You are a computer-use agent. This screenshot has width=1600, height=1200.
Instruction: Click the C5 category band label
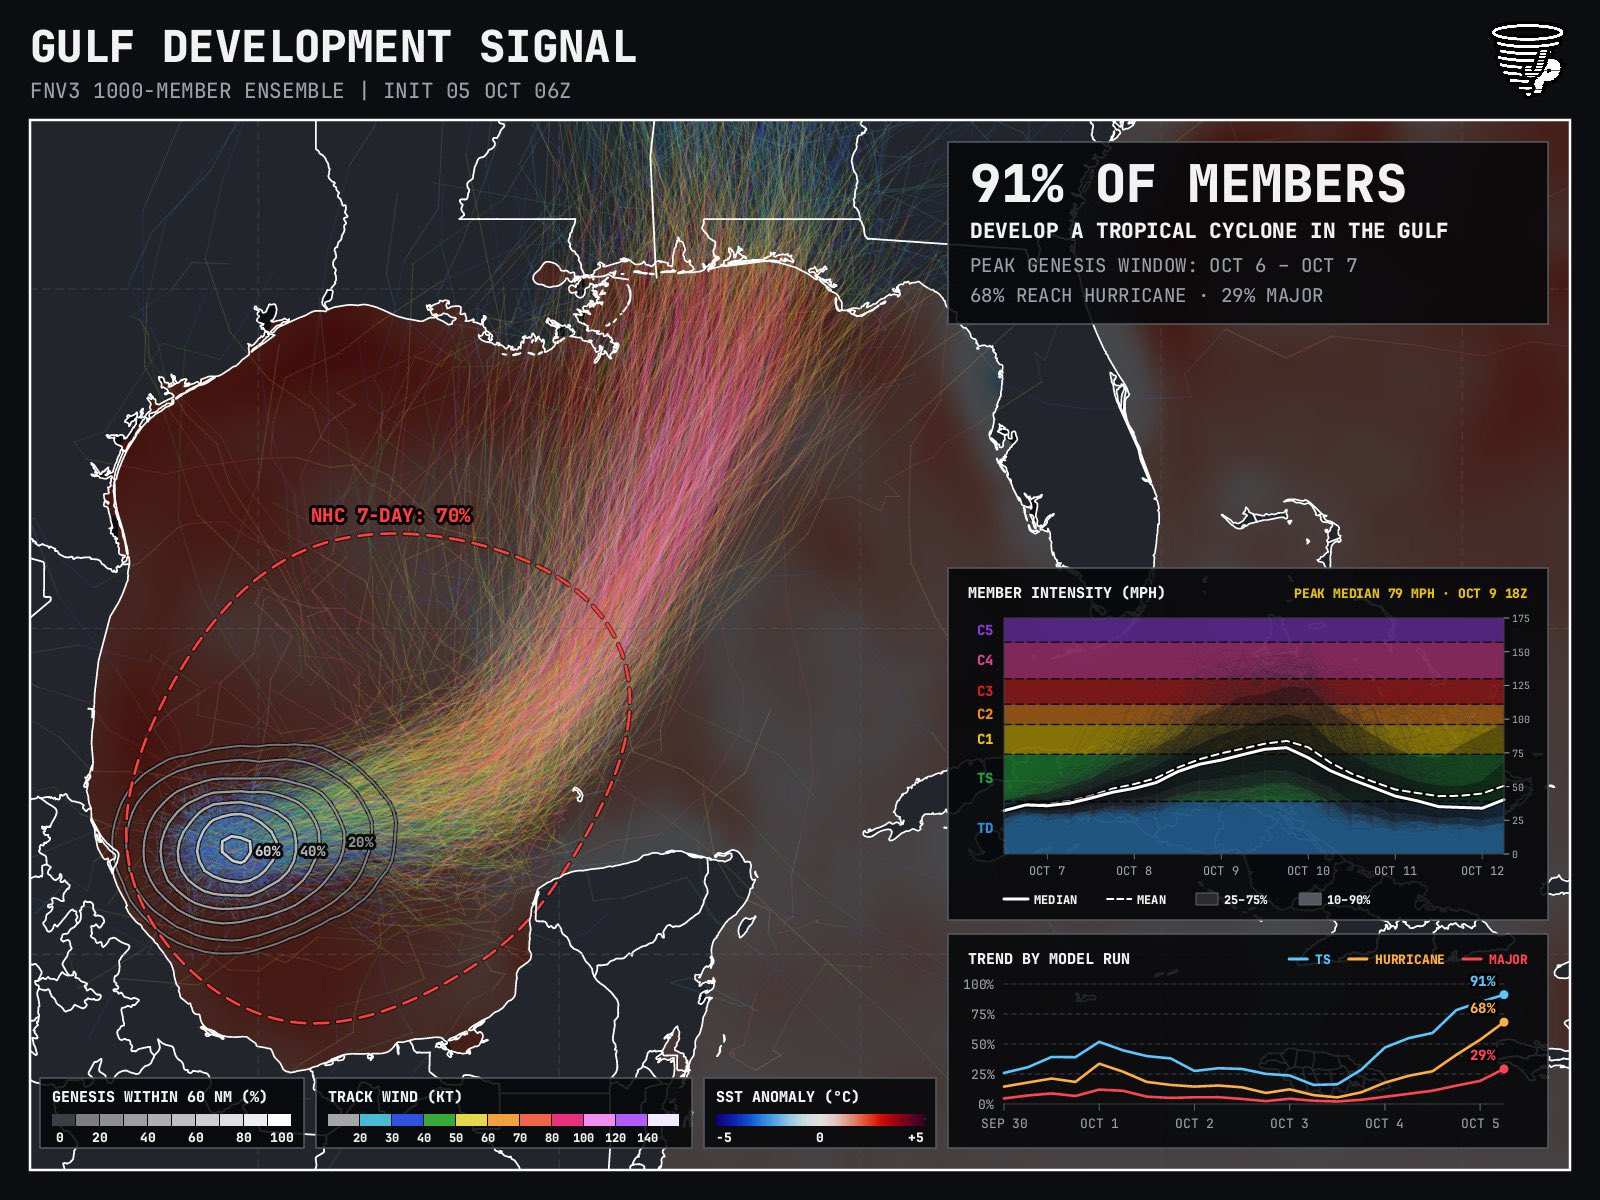(x=985, y=630)
